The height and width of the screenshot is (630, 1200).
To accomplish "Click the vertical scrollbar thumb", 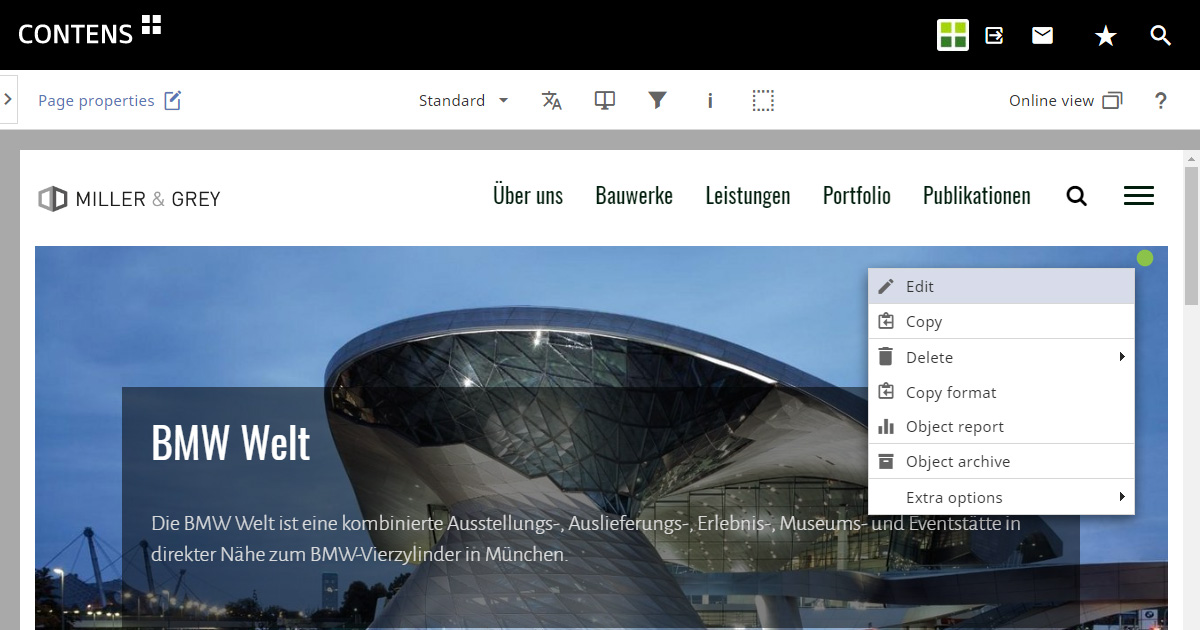I will click(x=1191, y=237).
